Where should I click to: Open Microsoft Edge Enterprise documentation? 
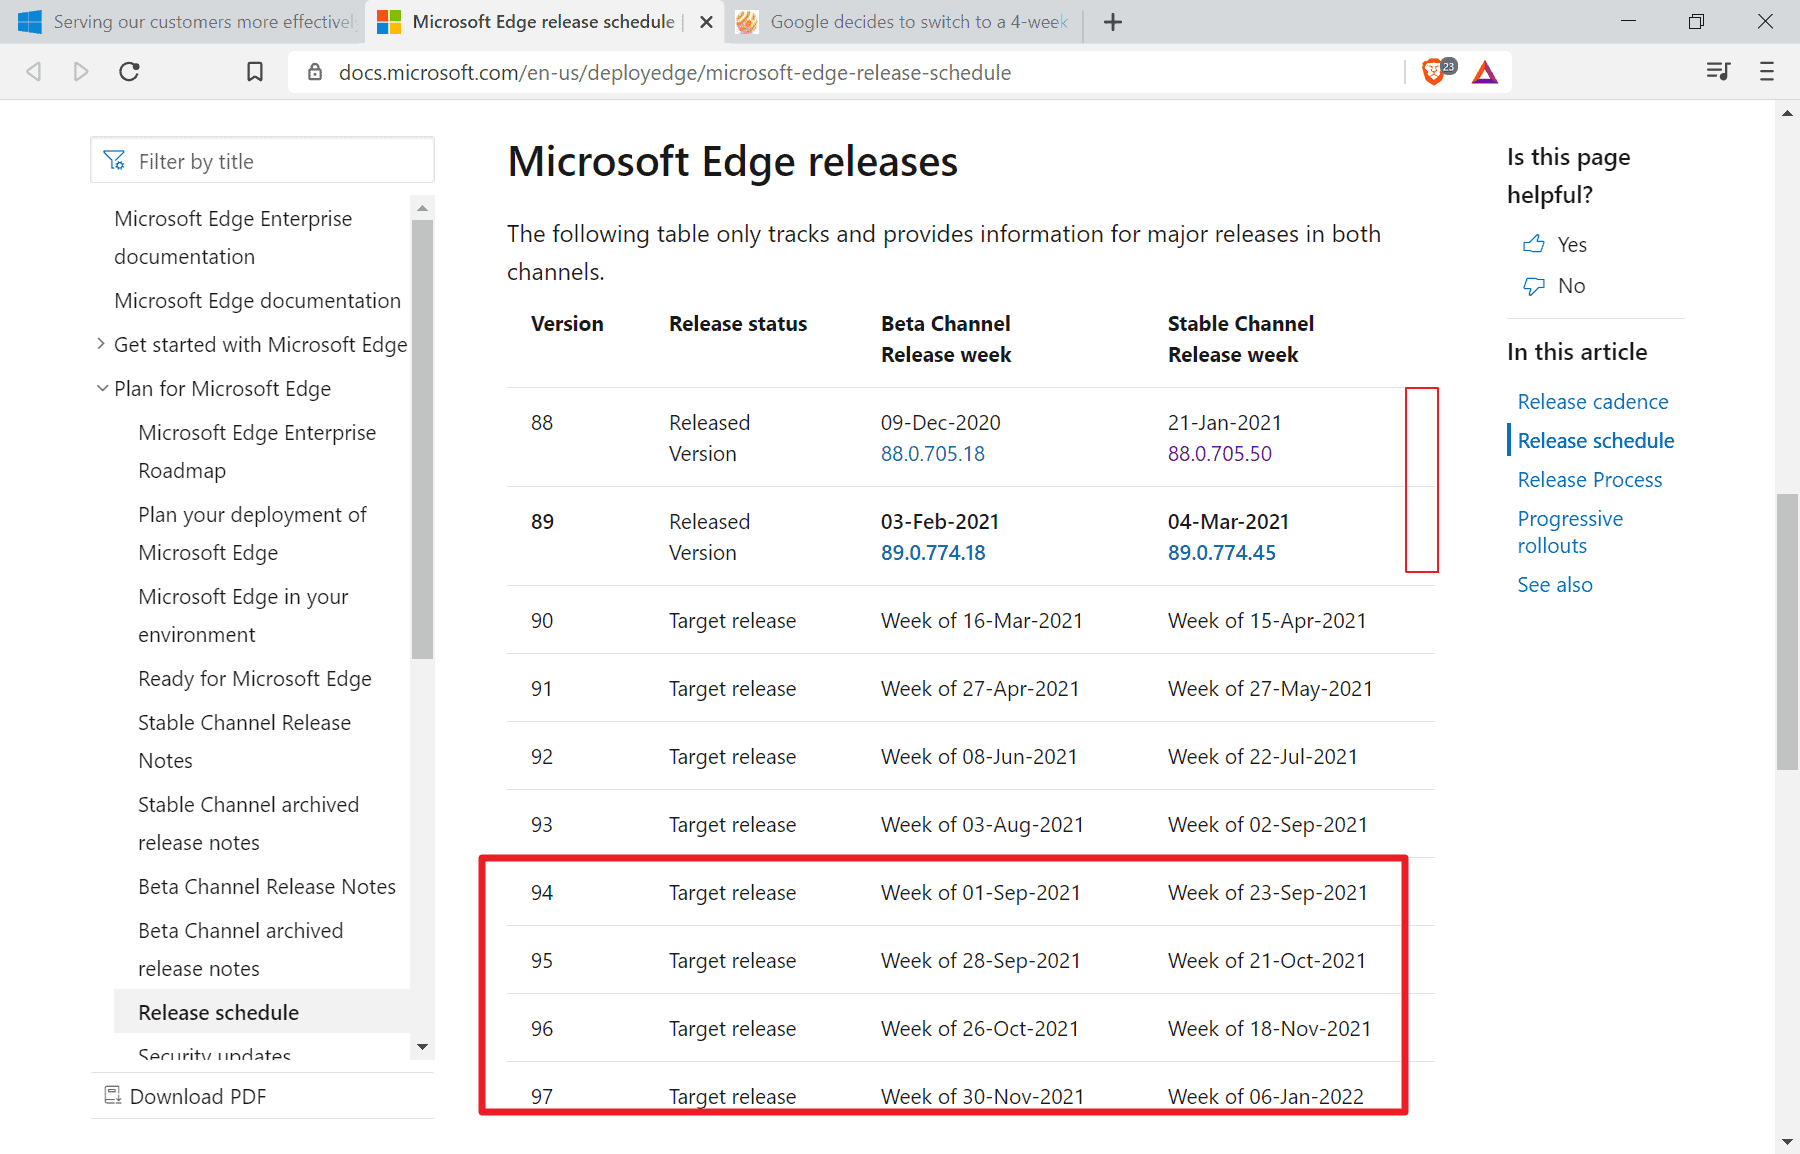(233, 238)
